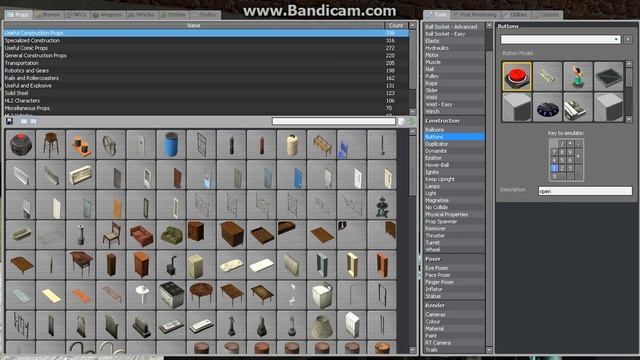Switch to the Utilities tab
The height and width of the screenshot is (360, 640).
tap(516, 15)
